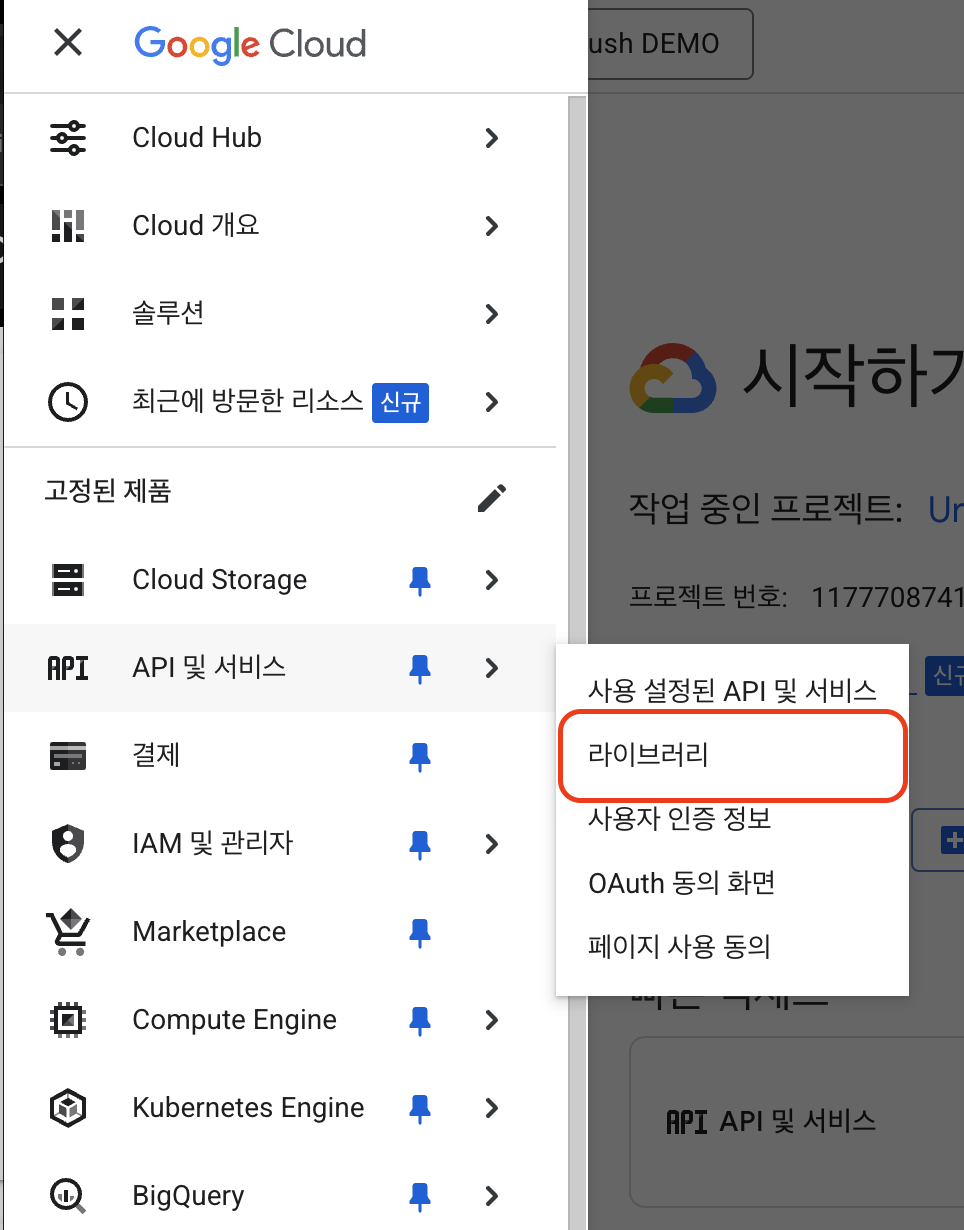
Task: Select 사용 설정된 API 및 서비스 in submenu
Action: [732, 690]
